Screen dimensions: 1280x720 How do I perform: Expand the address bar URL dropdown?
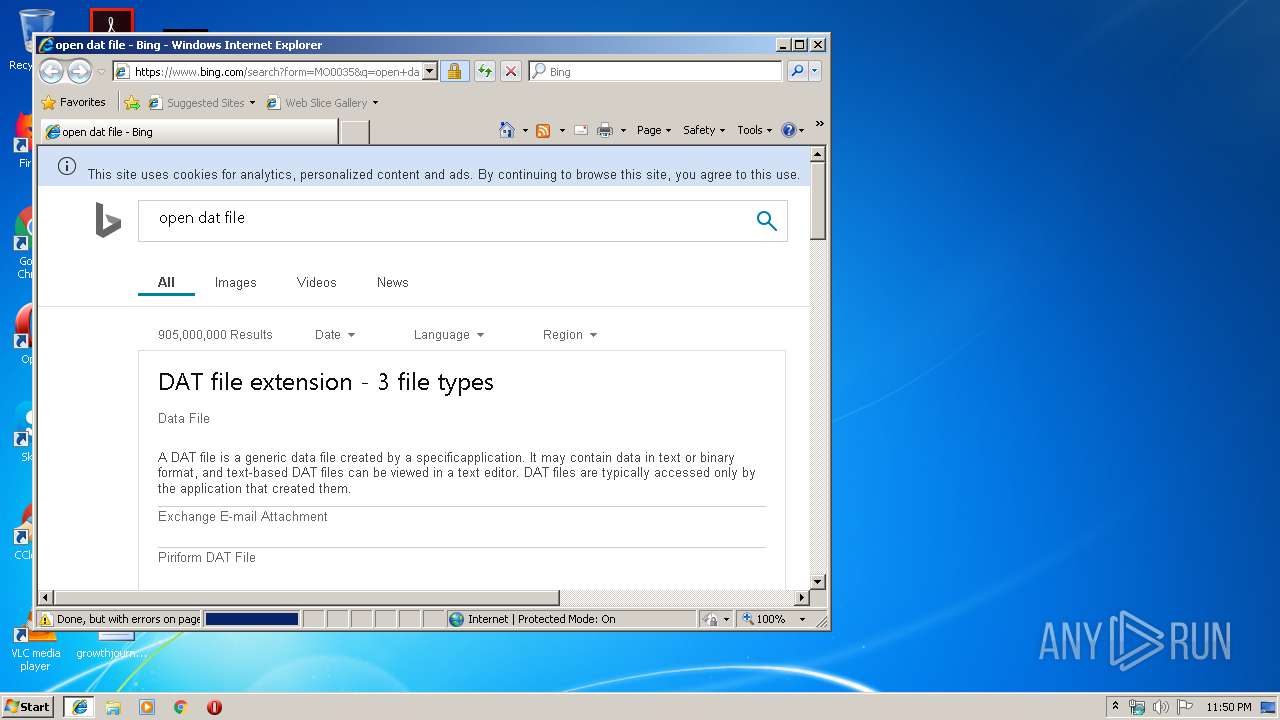(x=430, y=71)
